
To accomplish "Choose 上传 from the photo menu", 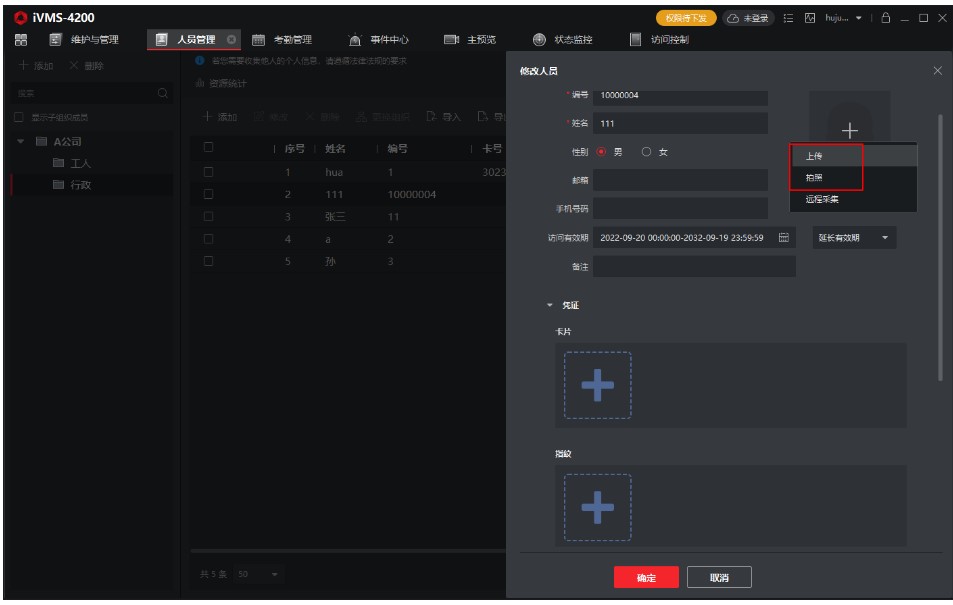I will coord(854,156).
